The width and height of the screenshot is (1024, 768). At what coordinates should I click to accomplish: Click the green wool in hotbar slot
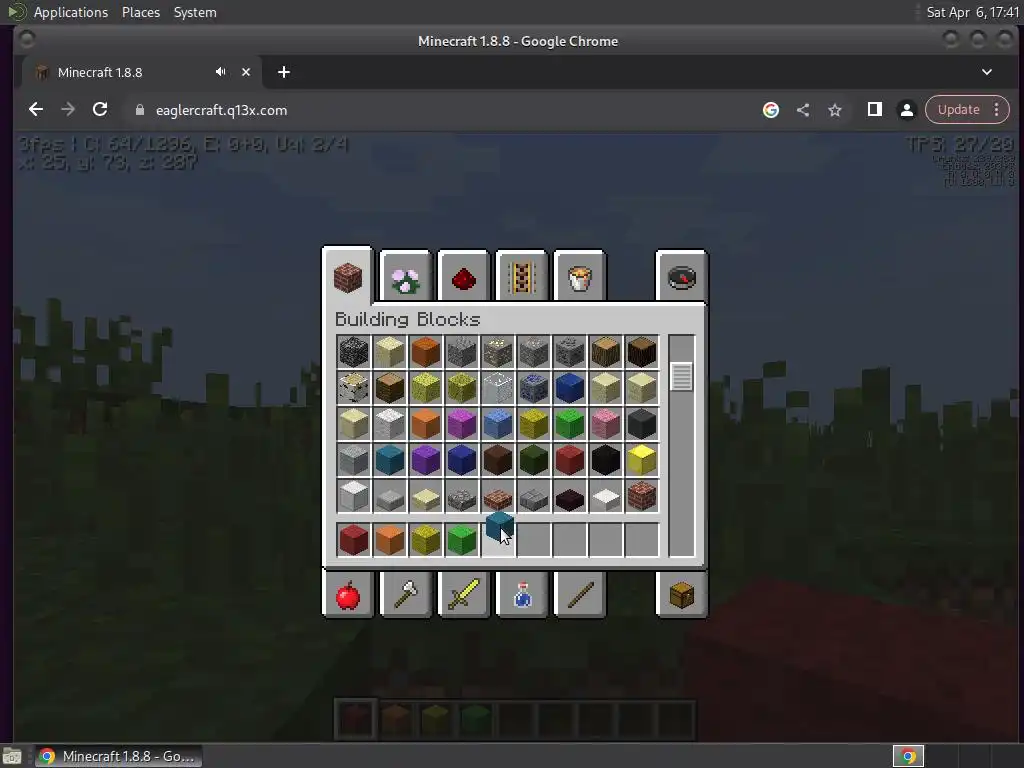462,540
